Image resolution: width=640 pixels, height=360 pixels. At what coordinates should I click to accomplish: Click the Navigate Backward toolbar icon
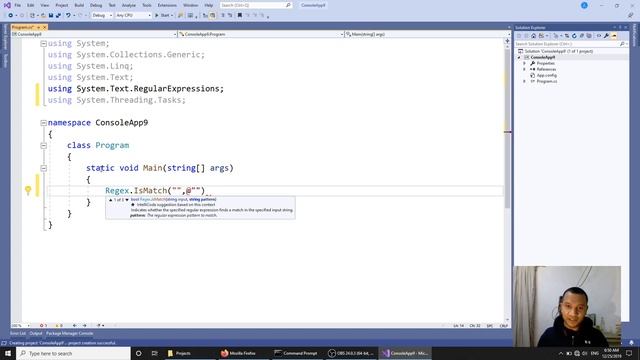point(10,16)
